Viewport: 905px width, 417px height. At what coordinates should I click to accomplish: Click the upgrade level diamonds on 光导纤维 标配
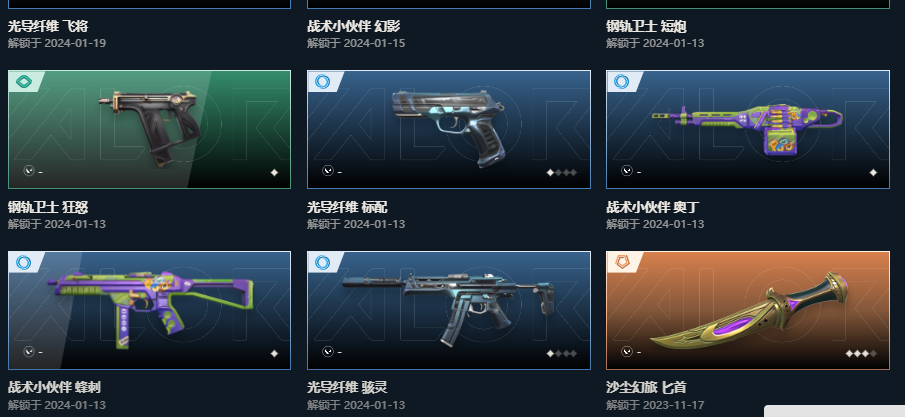[x=562, y=172]
